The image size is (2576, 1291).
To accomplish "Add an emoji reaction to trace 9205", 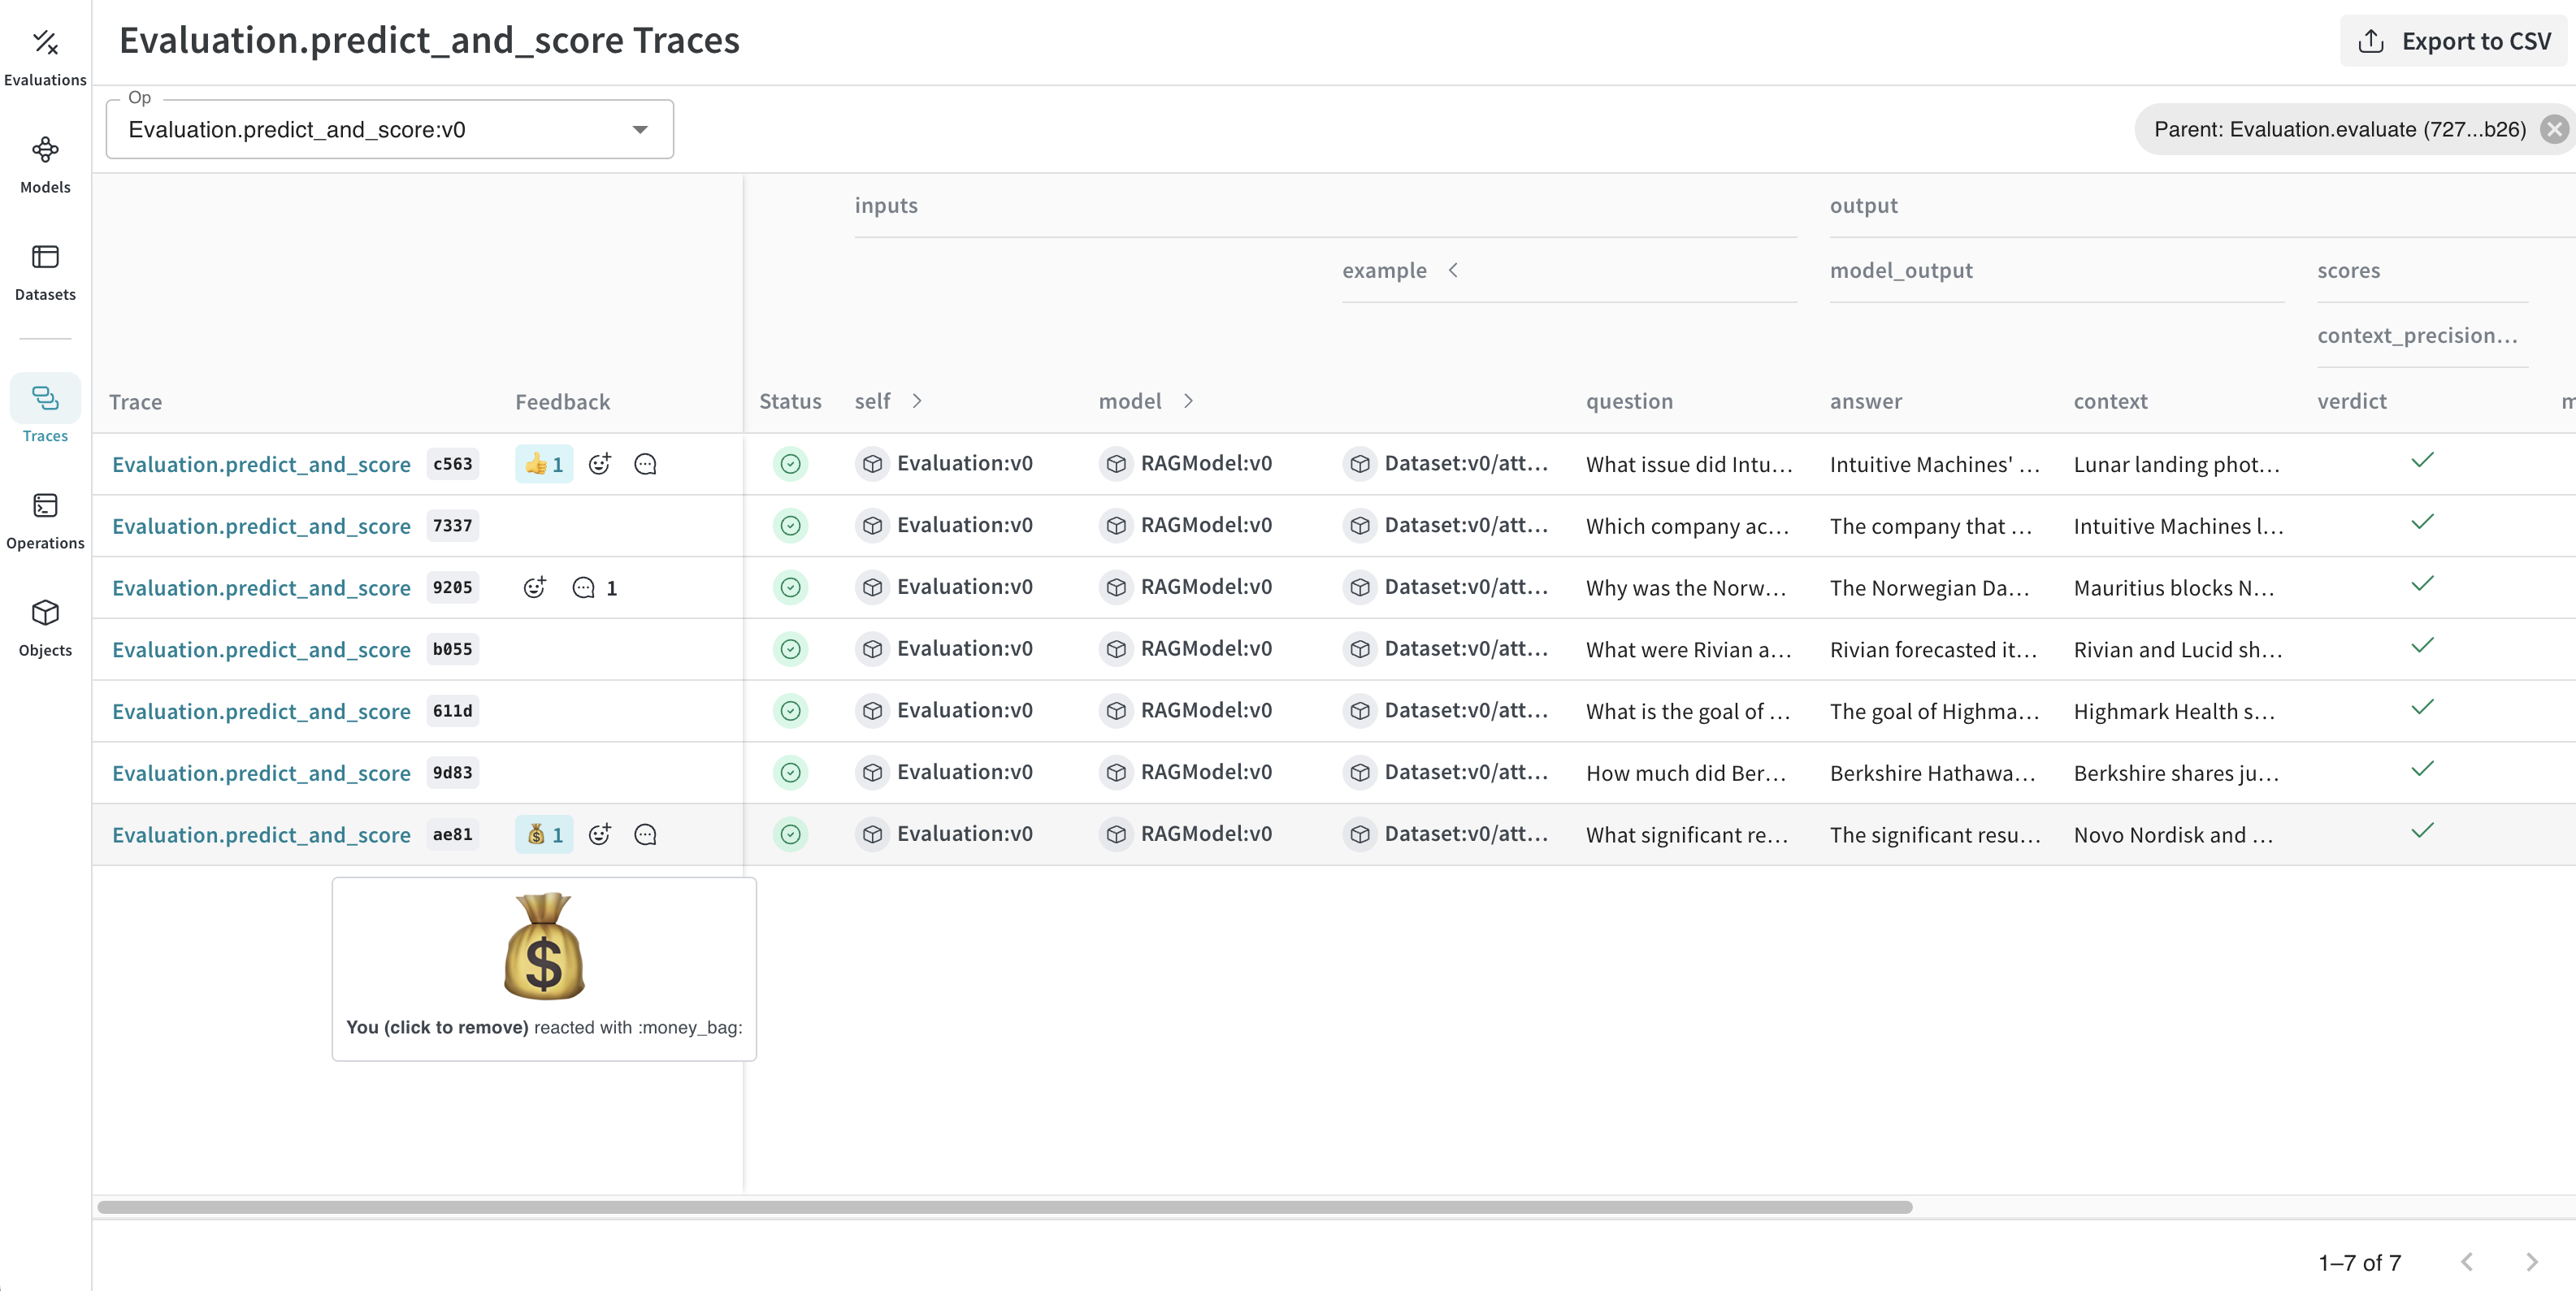I will tap(535, 588).
